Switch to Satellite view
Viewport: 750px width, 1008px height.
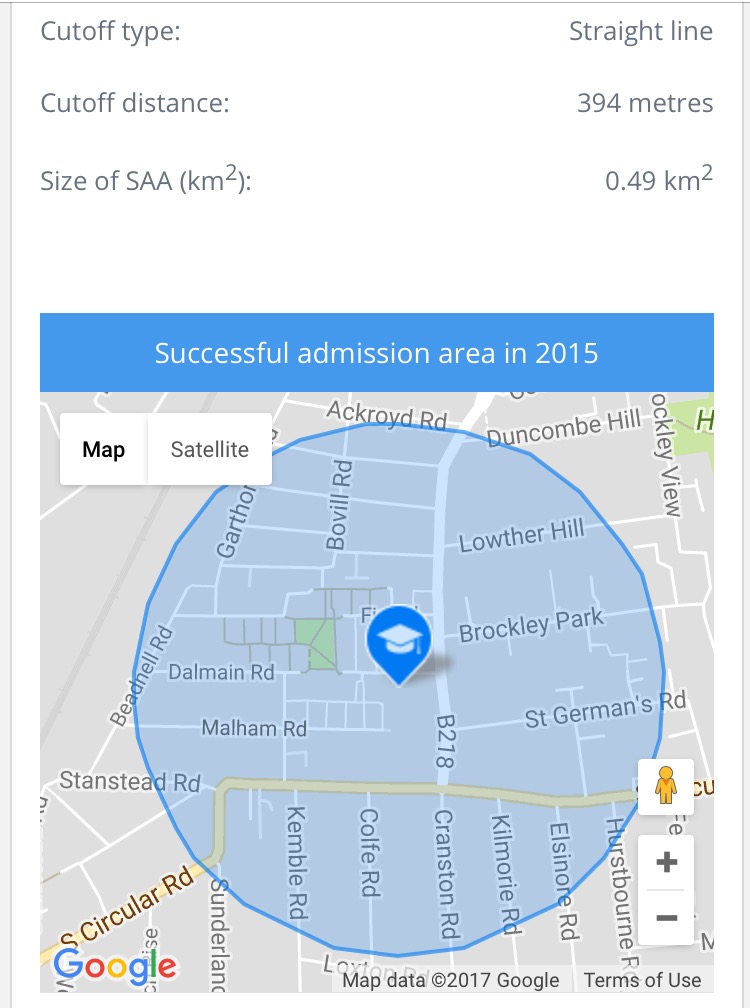point(209,449)
